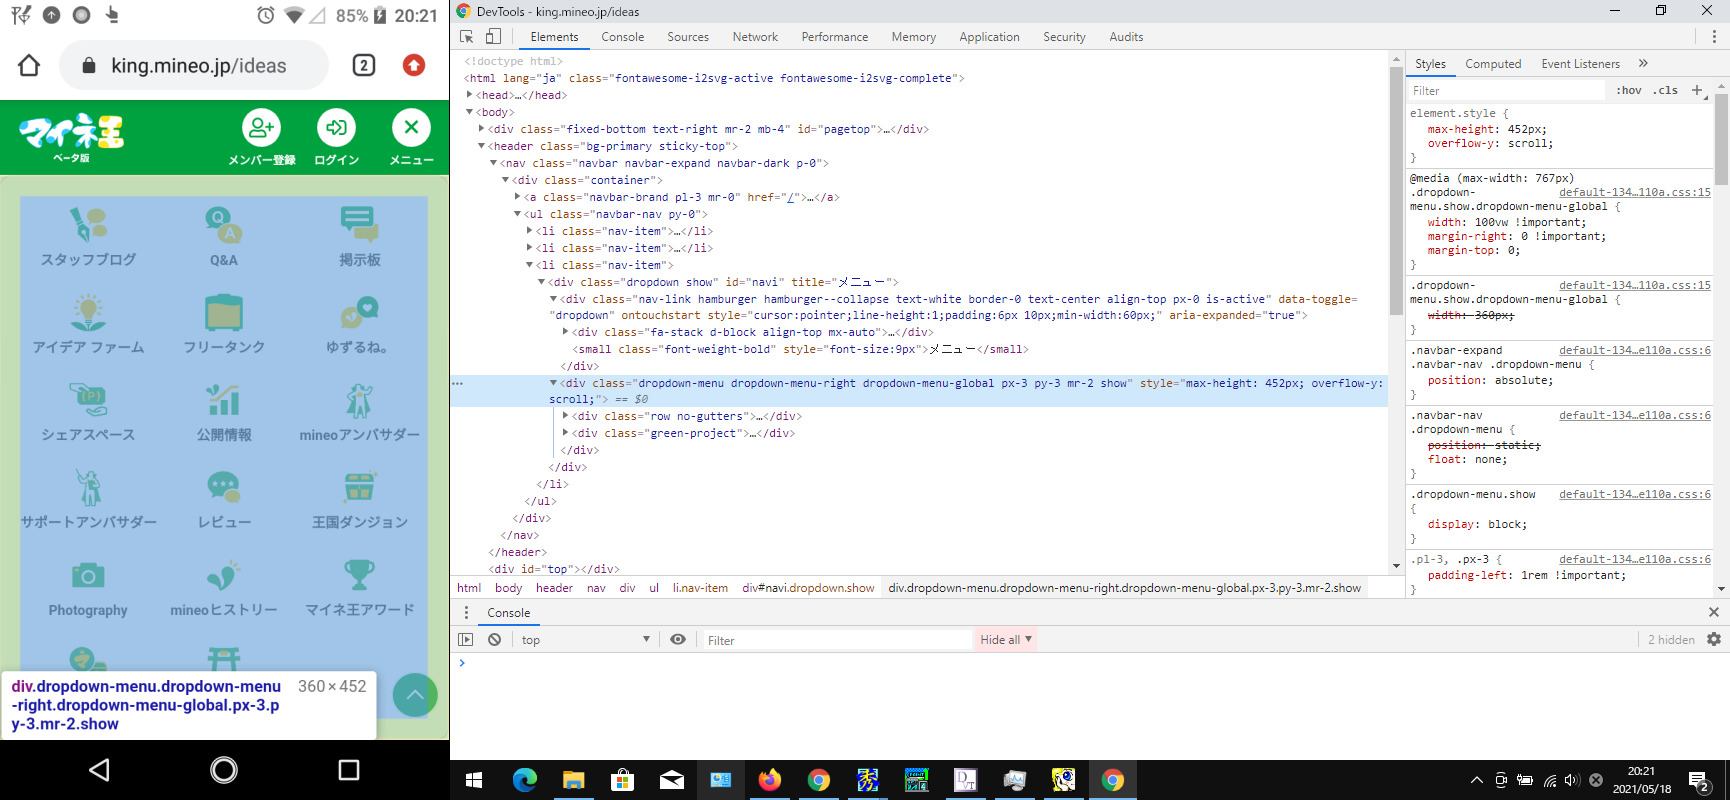Click the clear console icon
This screenshot has width=1730, height=800.
tap(494, 640)
